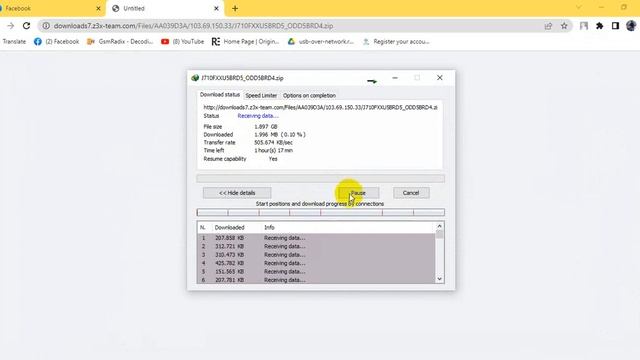Viewport: 640px width, 360px height.
Task: Click the connections list scroll up arrow
Action: tap(440, 226)
